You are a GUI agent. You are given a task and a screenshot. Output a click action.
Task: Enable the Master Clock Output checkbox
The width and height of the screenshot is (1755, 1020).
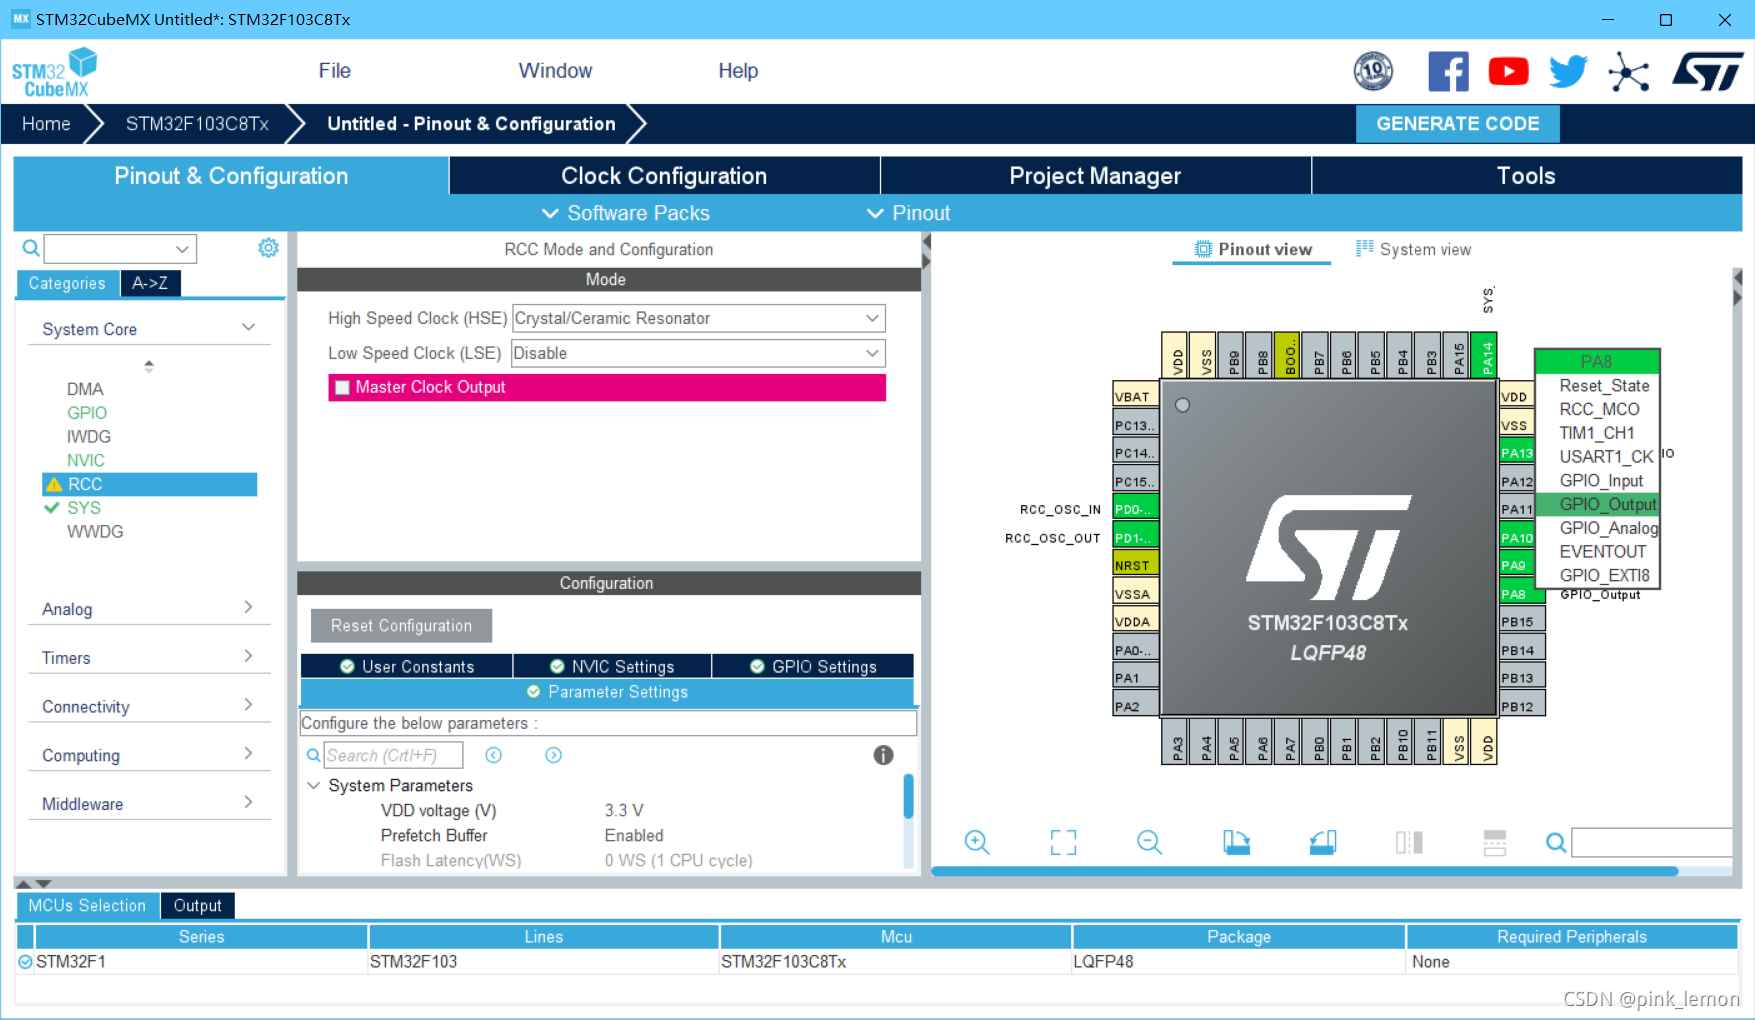click(x=342, y=387)
